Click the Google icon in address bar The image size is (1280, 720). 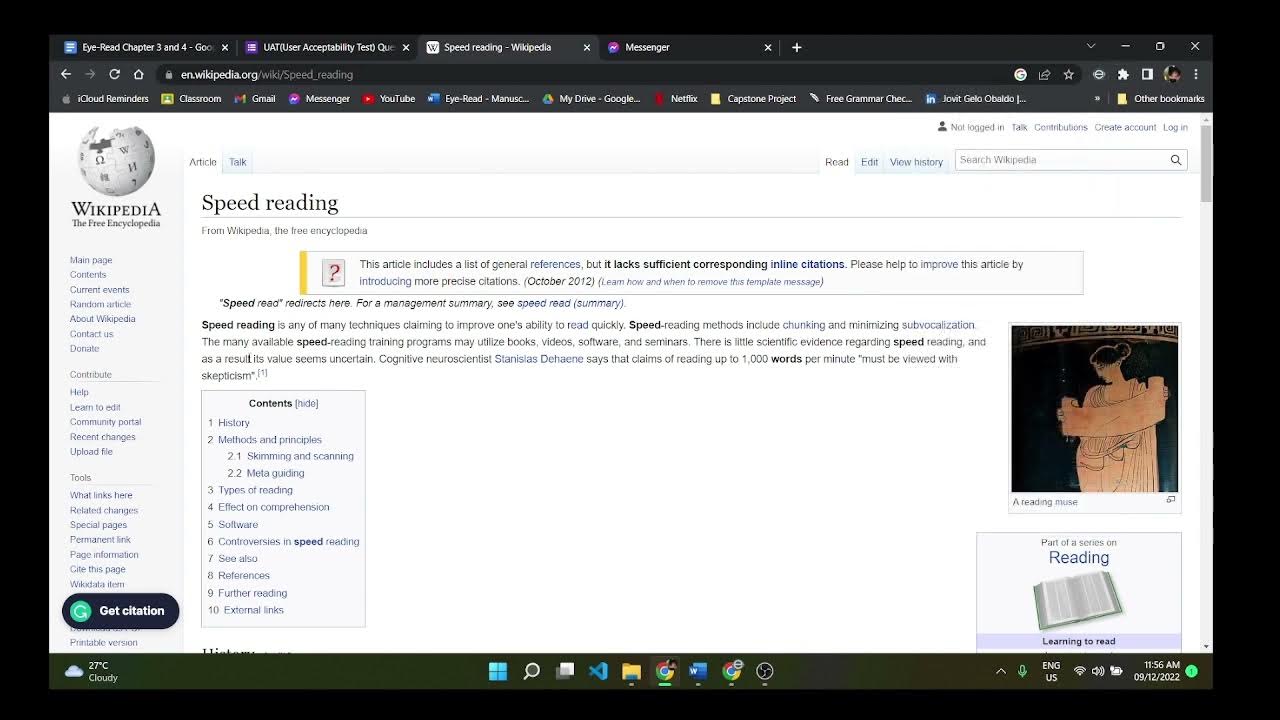click(1020, 74)
